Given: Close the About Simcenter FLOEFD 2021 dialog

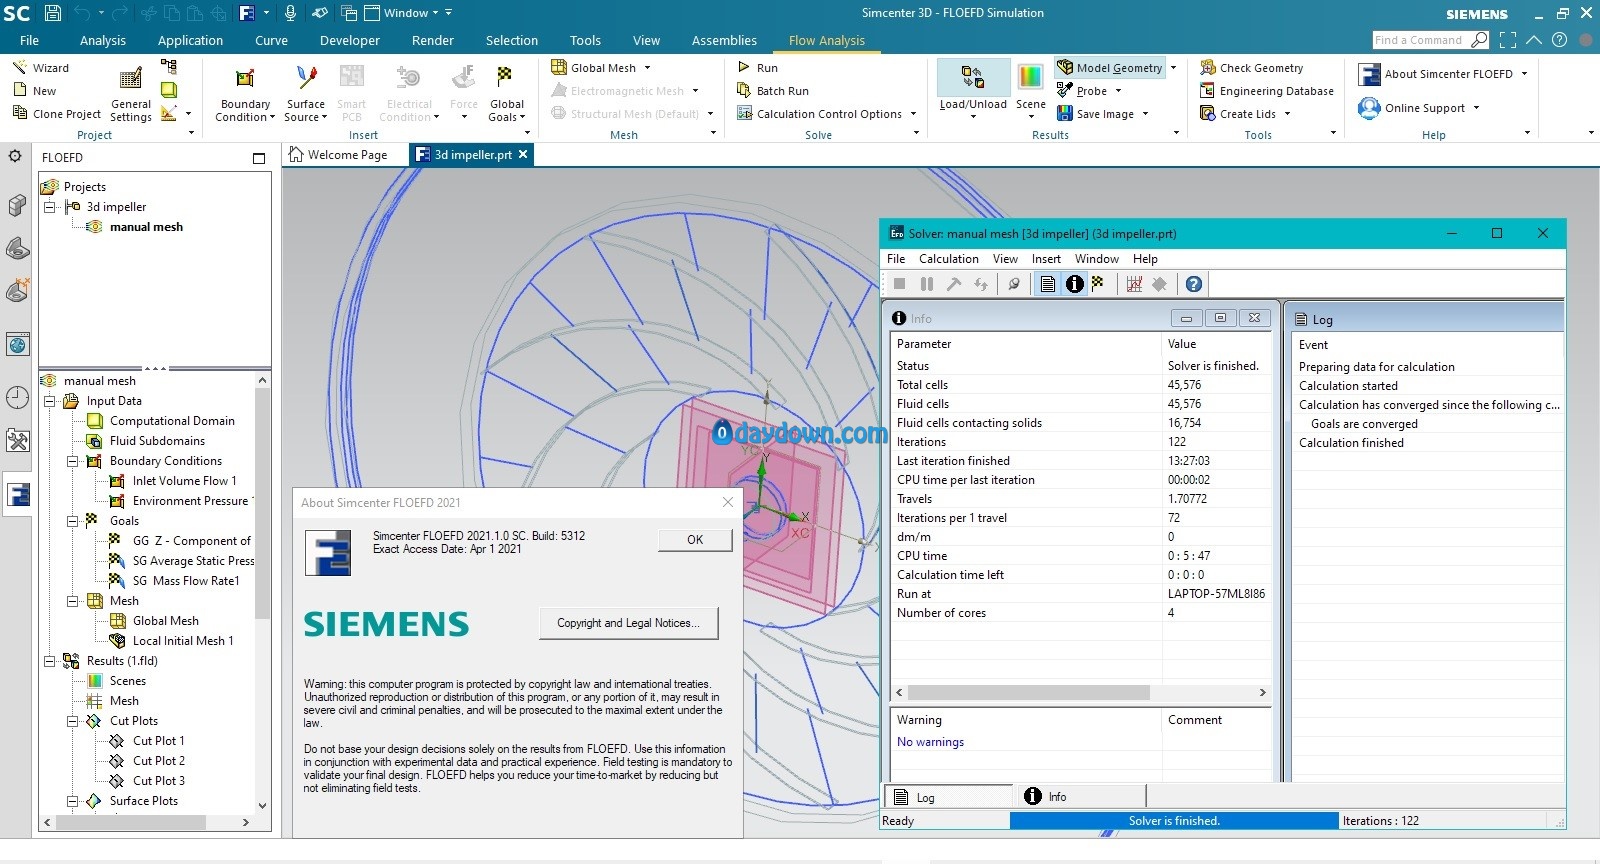Looking at the screenshot, I should (728, 503).
